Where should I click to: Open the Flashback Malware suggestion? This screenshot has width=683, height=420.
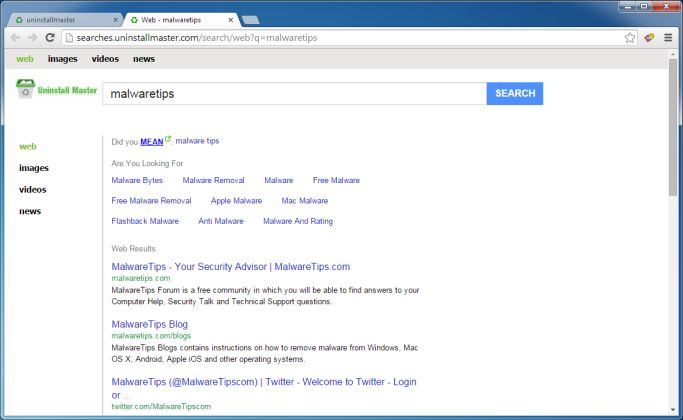(x=145, y=221)
